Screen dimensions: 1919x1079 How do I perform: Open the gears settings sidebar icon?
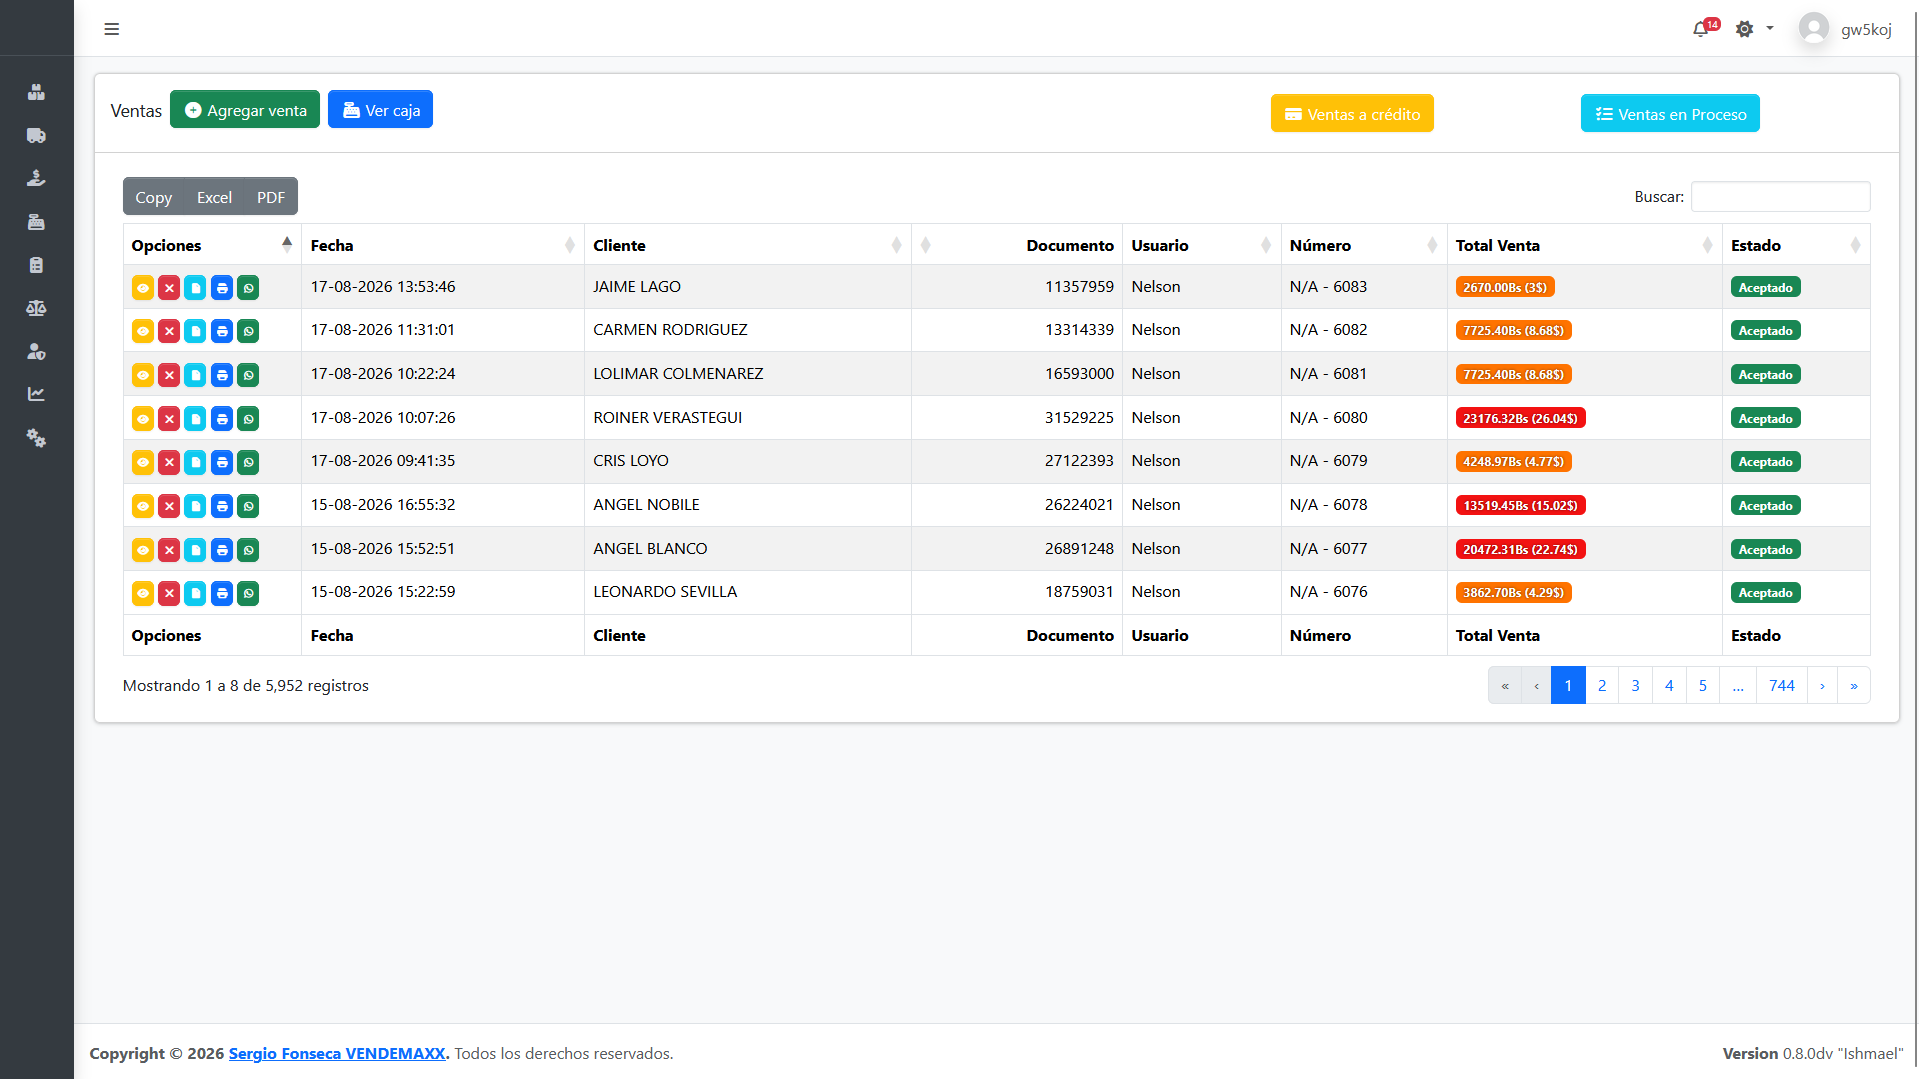pyautogui.click(x=36, y=438)
